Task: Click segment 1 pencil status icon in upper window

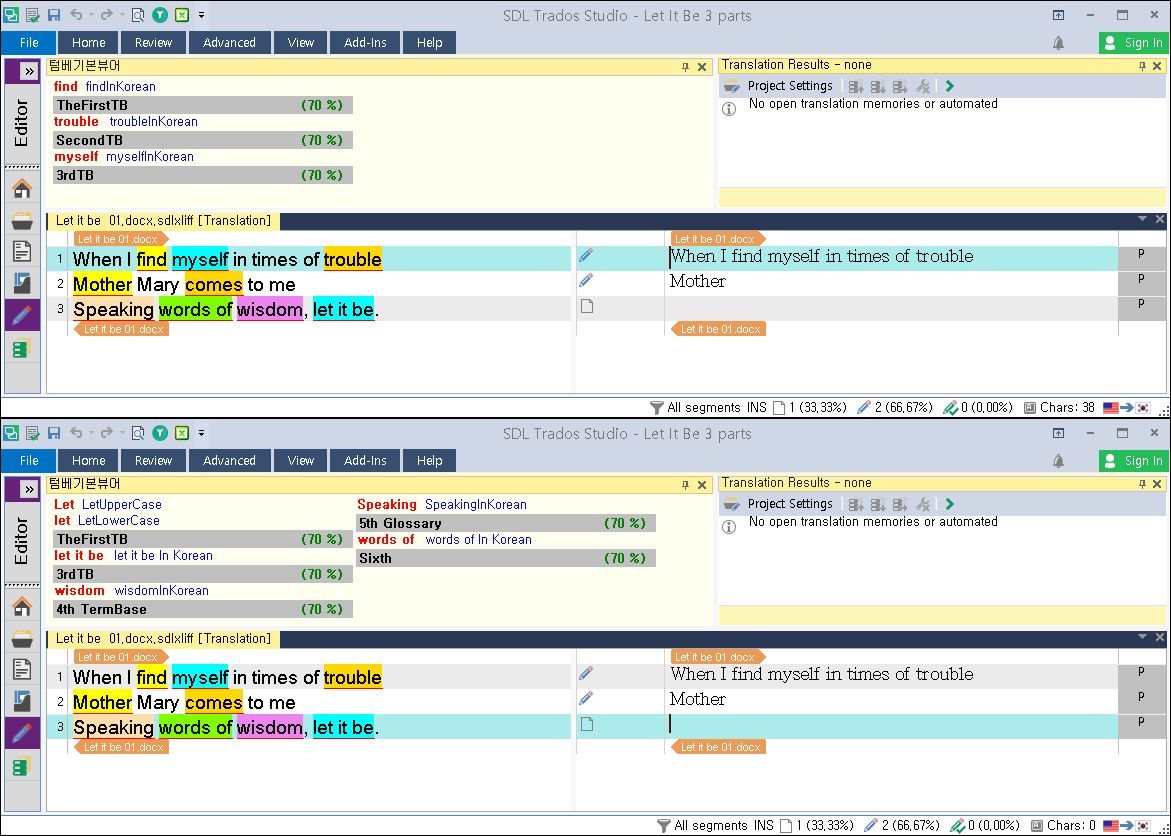Action: click(x=586, y=256)
